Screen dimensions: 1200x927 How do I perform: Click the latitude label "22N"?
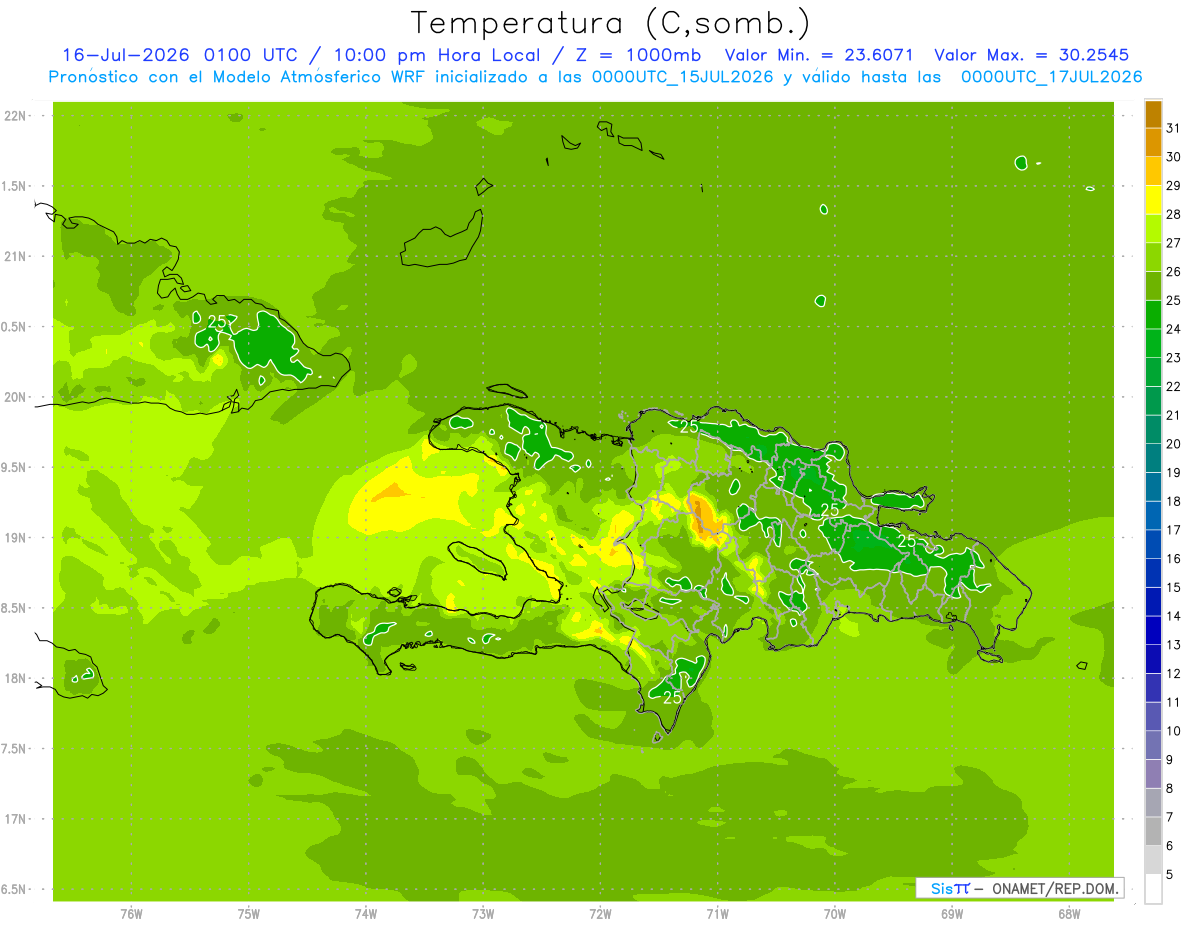coord(17,115)
